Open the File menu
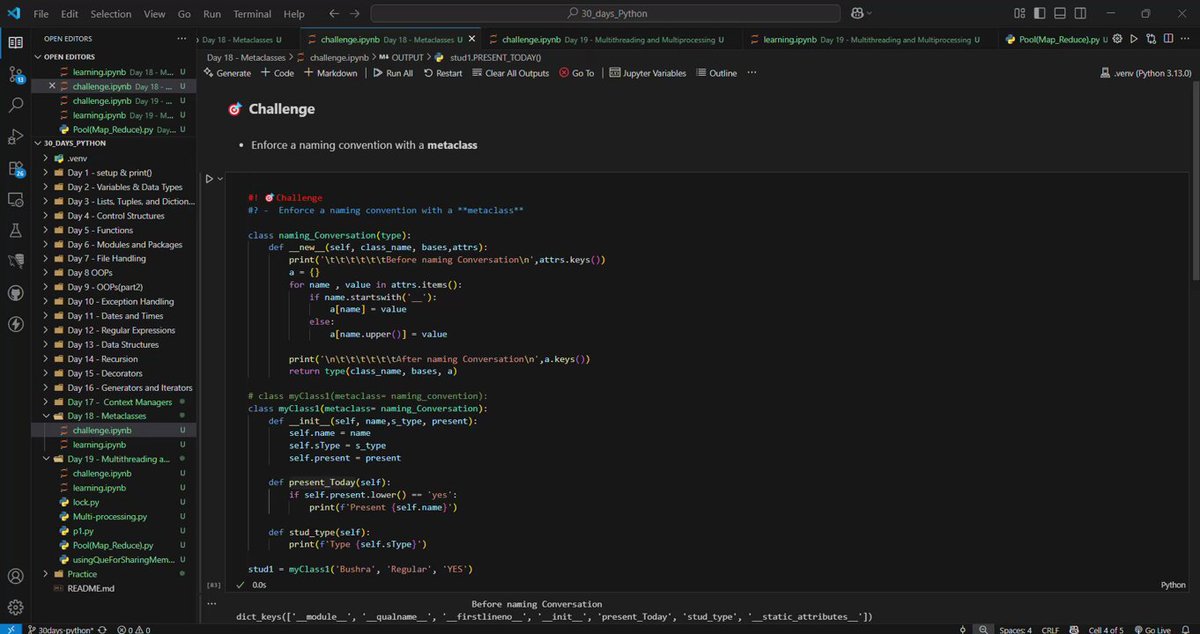Image resolution: width=1200 pixels, height=634 pixels. (41, 14)
